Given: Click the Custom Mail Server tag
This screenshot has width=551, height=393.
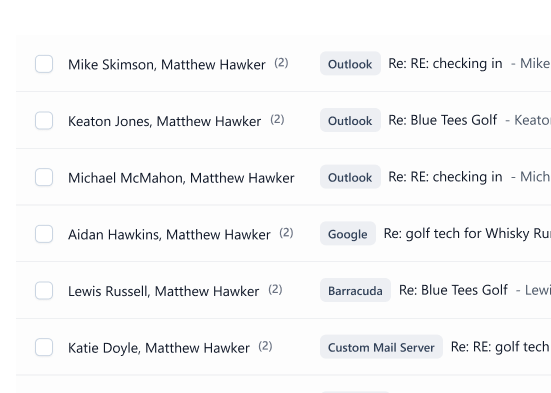Looking at the screenshot, I should pyautogui.click(x=381, y=347).
